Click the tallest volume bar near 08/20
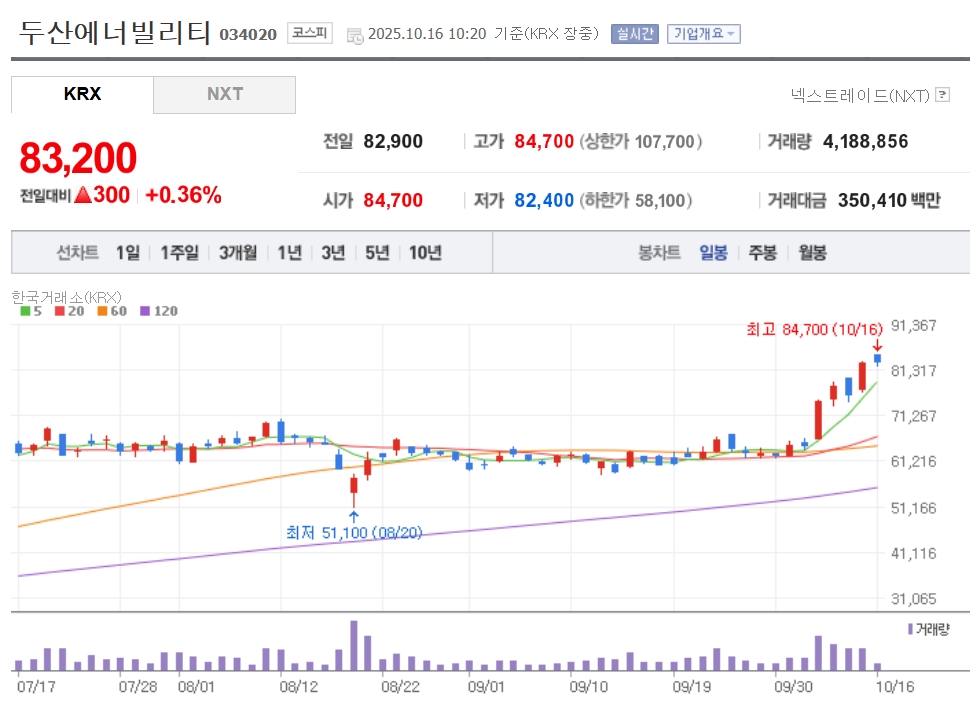Viewport: 970px width, 720px height. (354, 646)
